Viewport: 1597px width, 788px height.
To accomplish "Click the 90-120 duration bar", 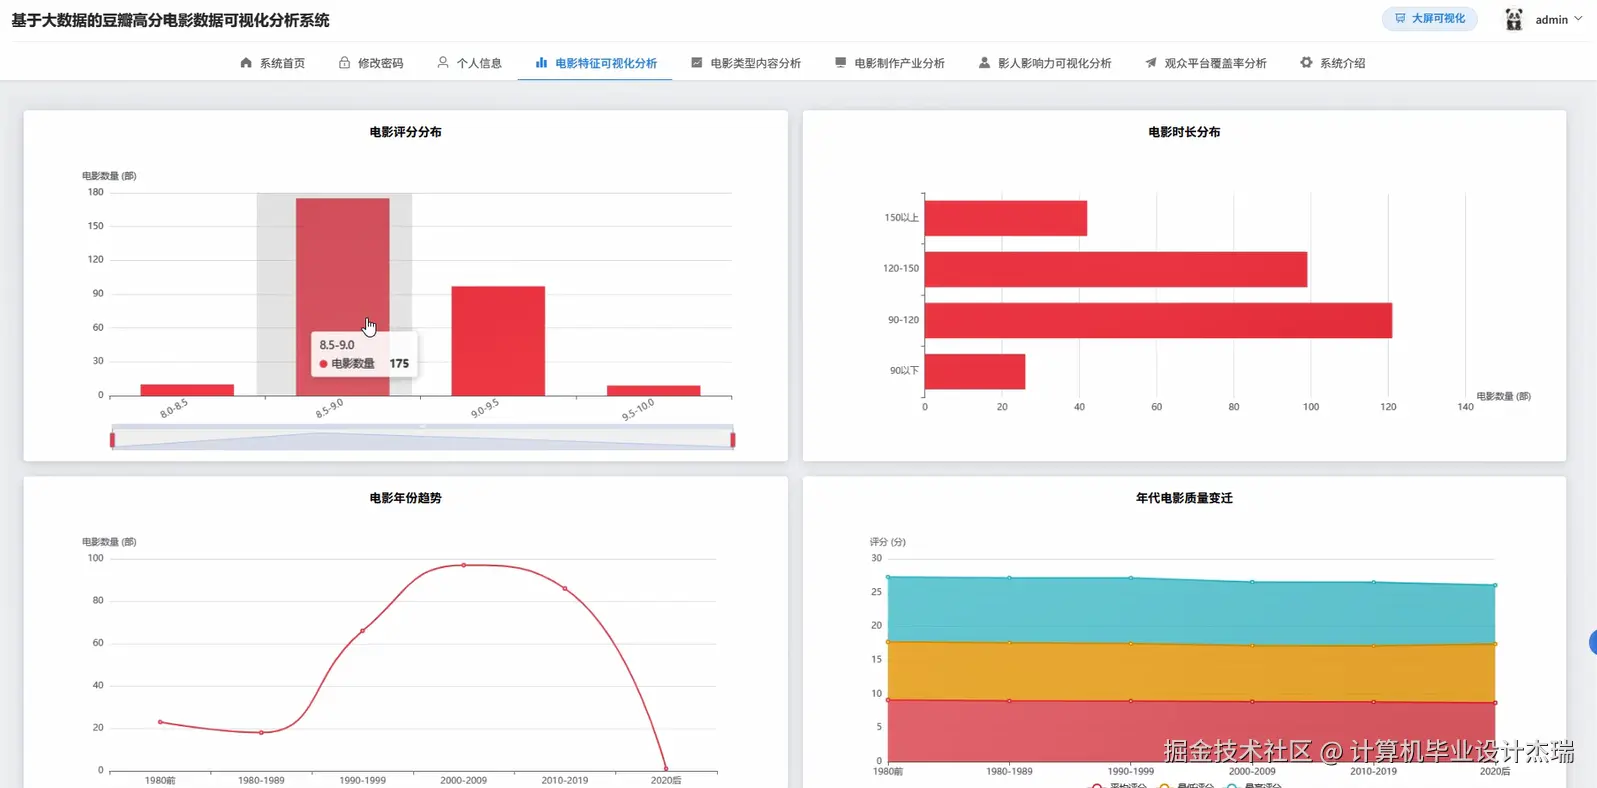I will tap(1158, 320).
